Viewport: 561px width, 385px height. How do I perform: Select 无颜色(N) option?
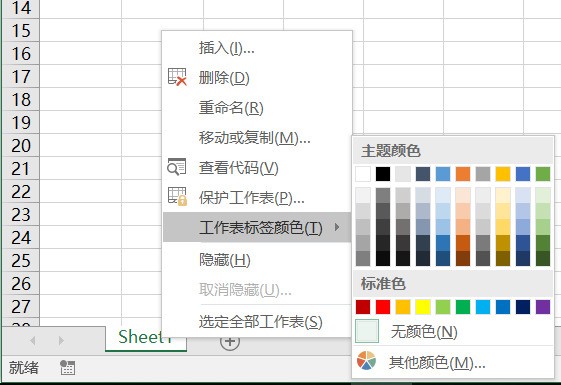[453, 331]
